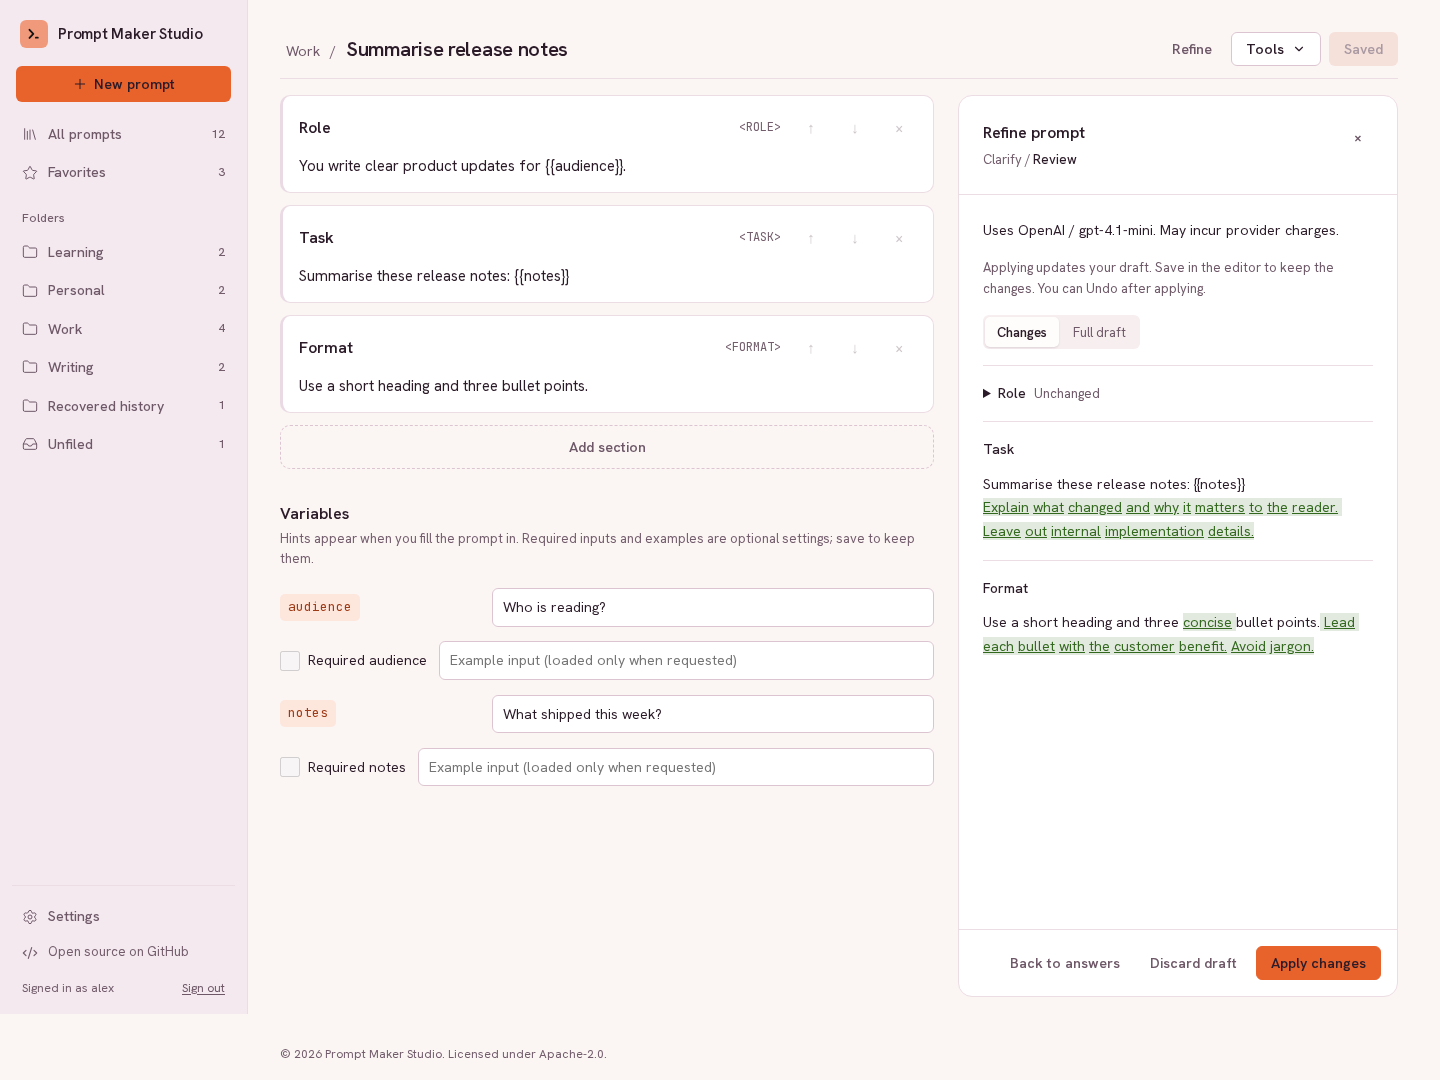Open the Recovered history folder
Viewport: 1440px width, 1080px height.
123,406
